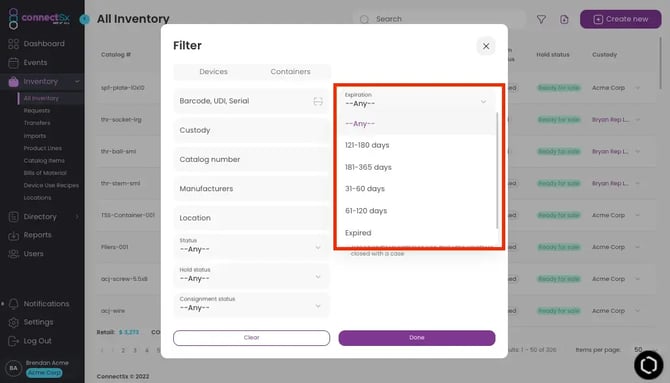
Task: Expand the Consignment status dropdown
Action: coord(251,305)
